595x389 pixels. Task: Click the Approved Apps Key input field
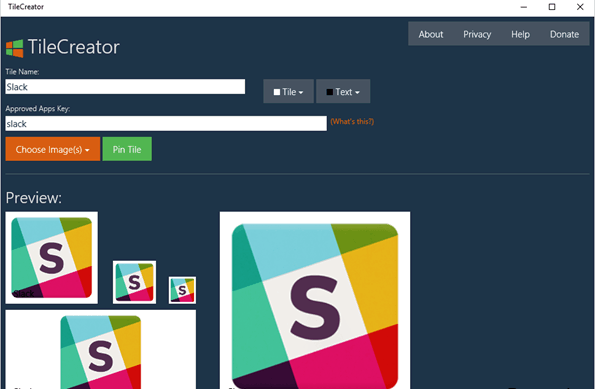(166, 123)
